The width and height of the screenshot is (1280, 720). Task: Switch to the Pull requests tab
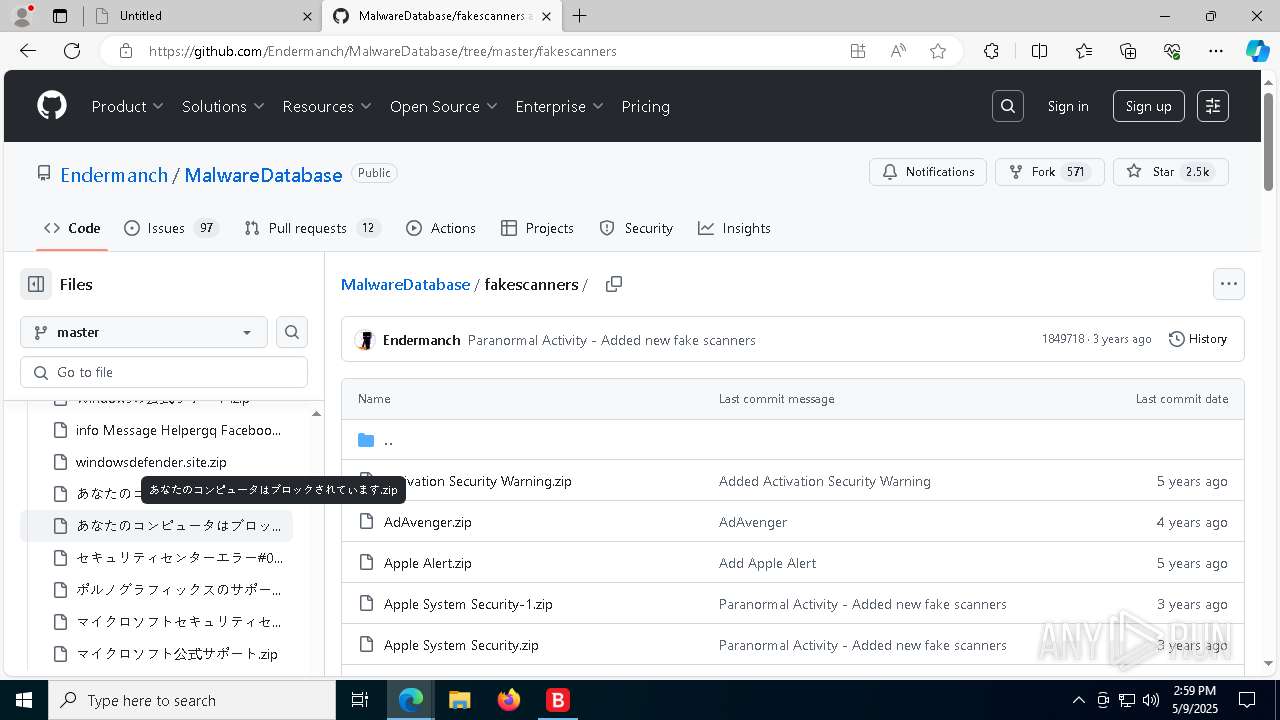(313, 228)
